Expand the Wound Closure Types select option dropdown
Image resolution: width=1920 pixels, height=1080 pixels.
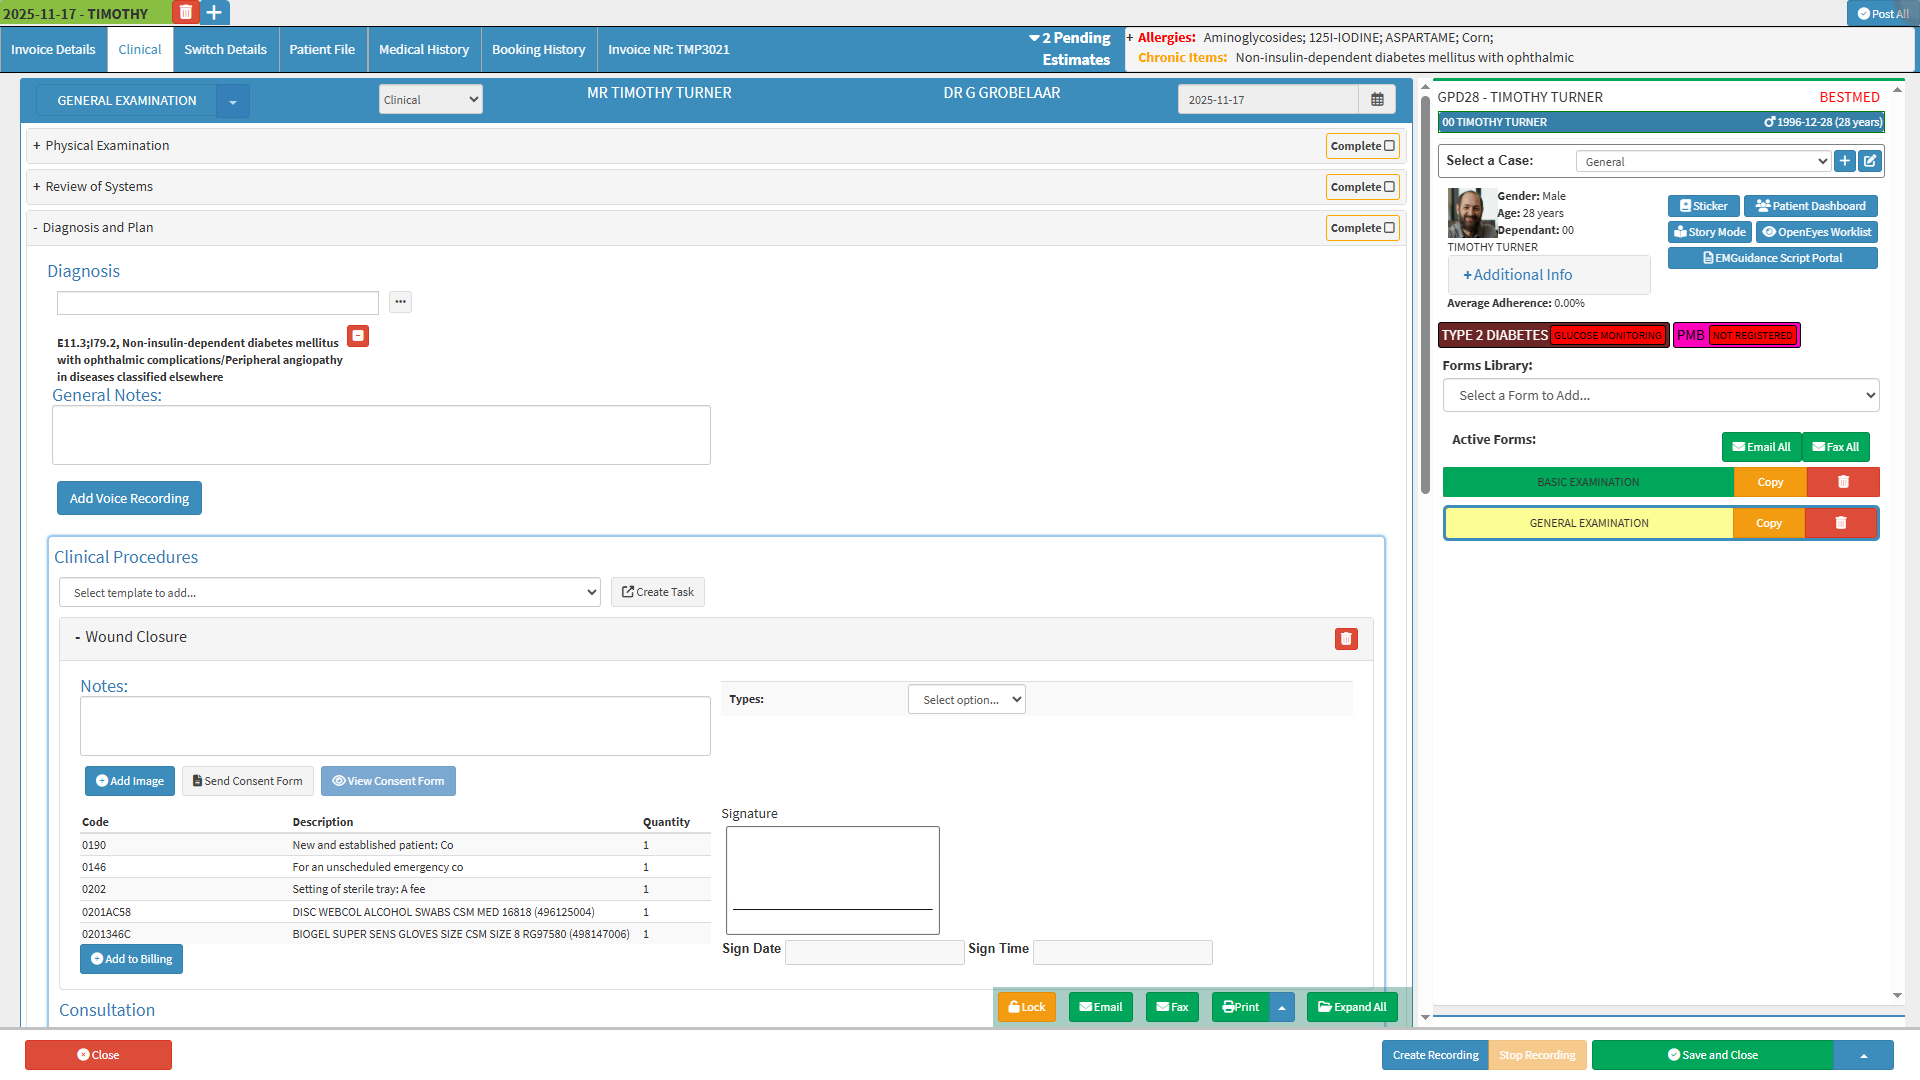(x=966, y=700)
